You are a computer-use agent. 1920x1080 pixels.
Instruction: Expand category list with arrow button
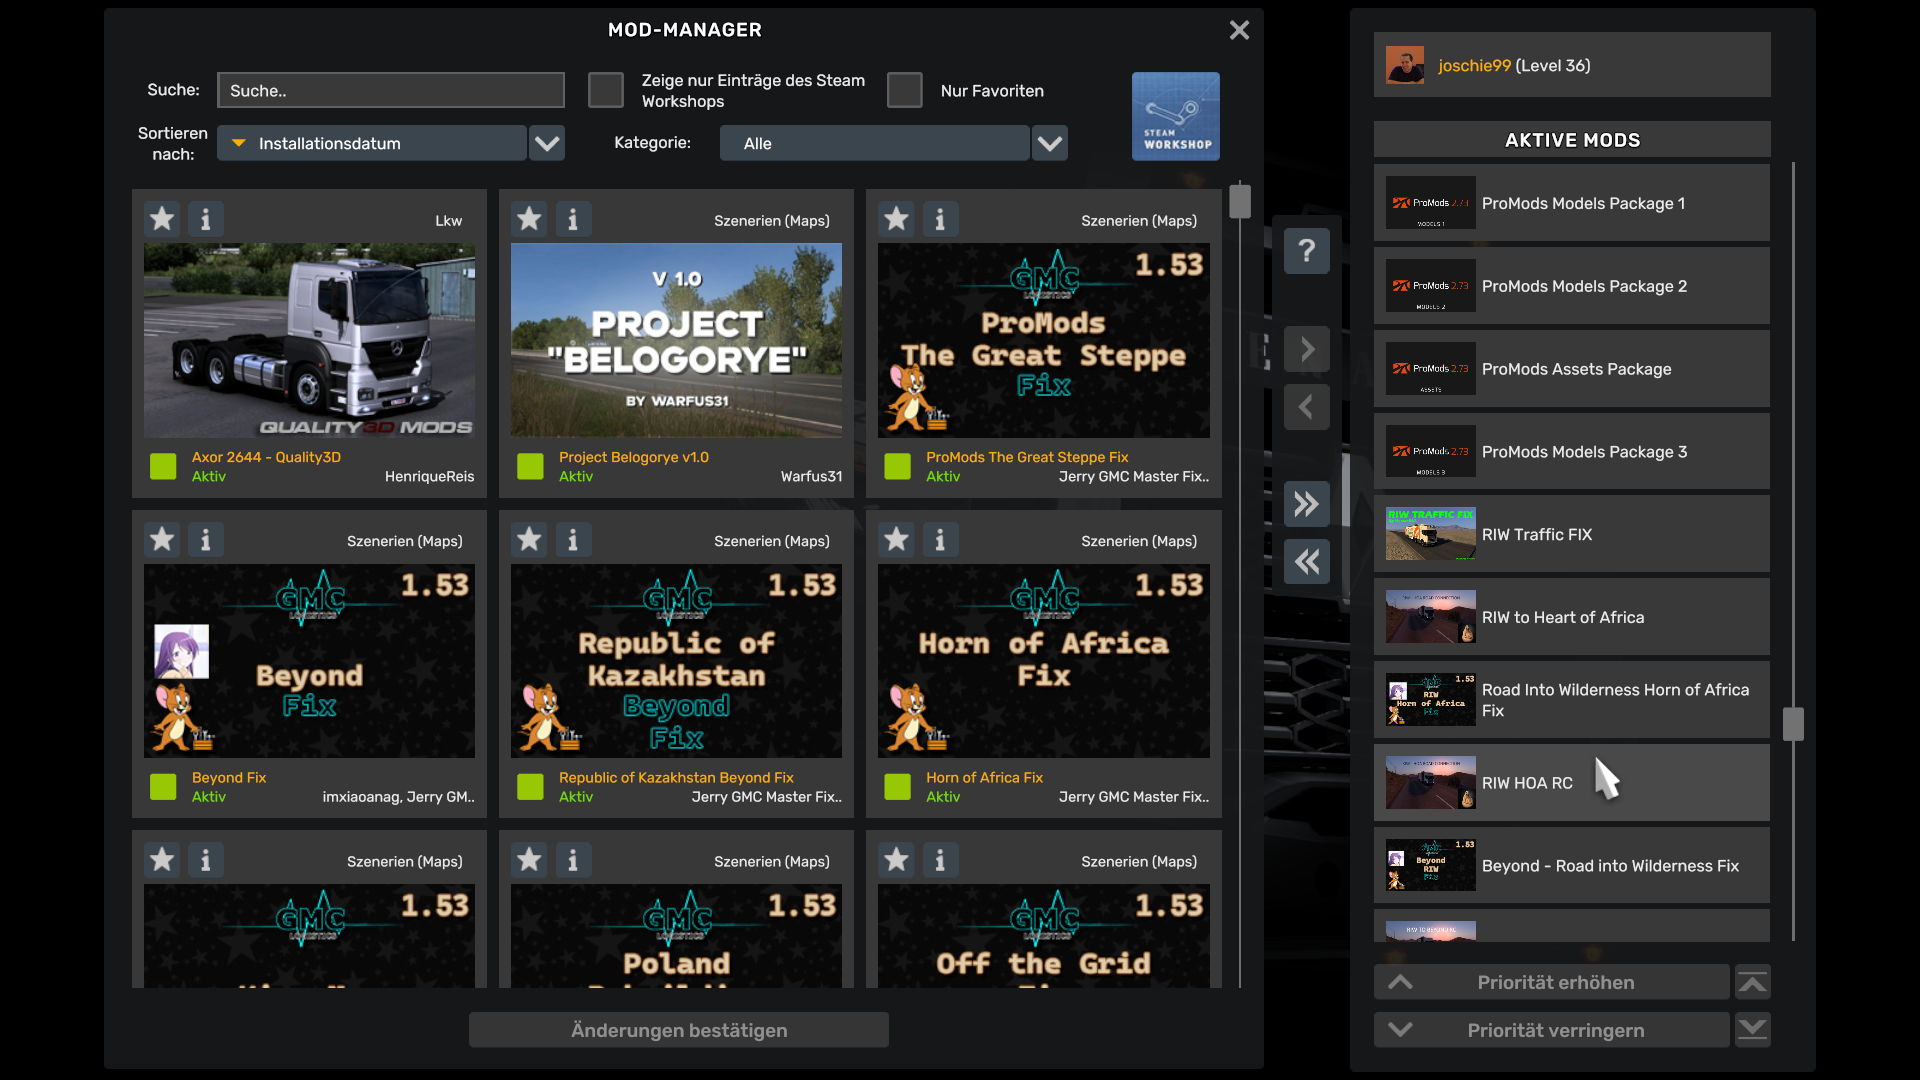point(1050,143)
